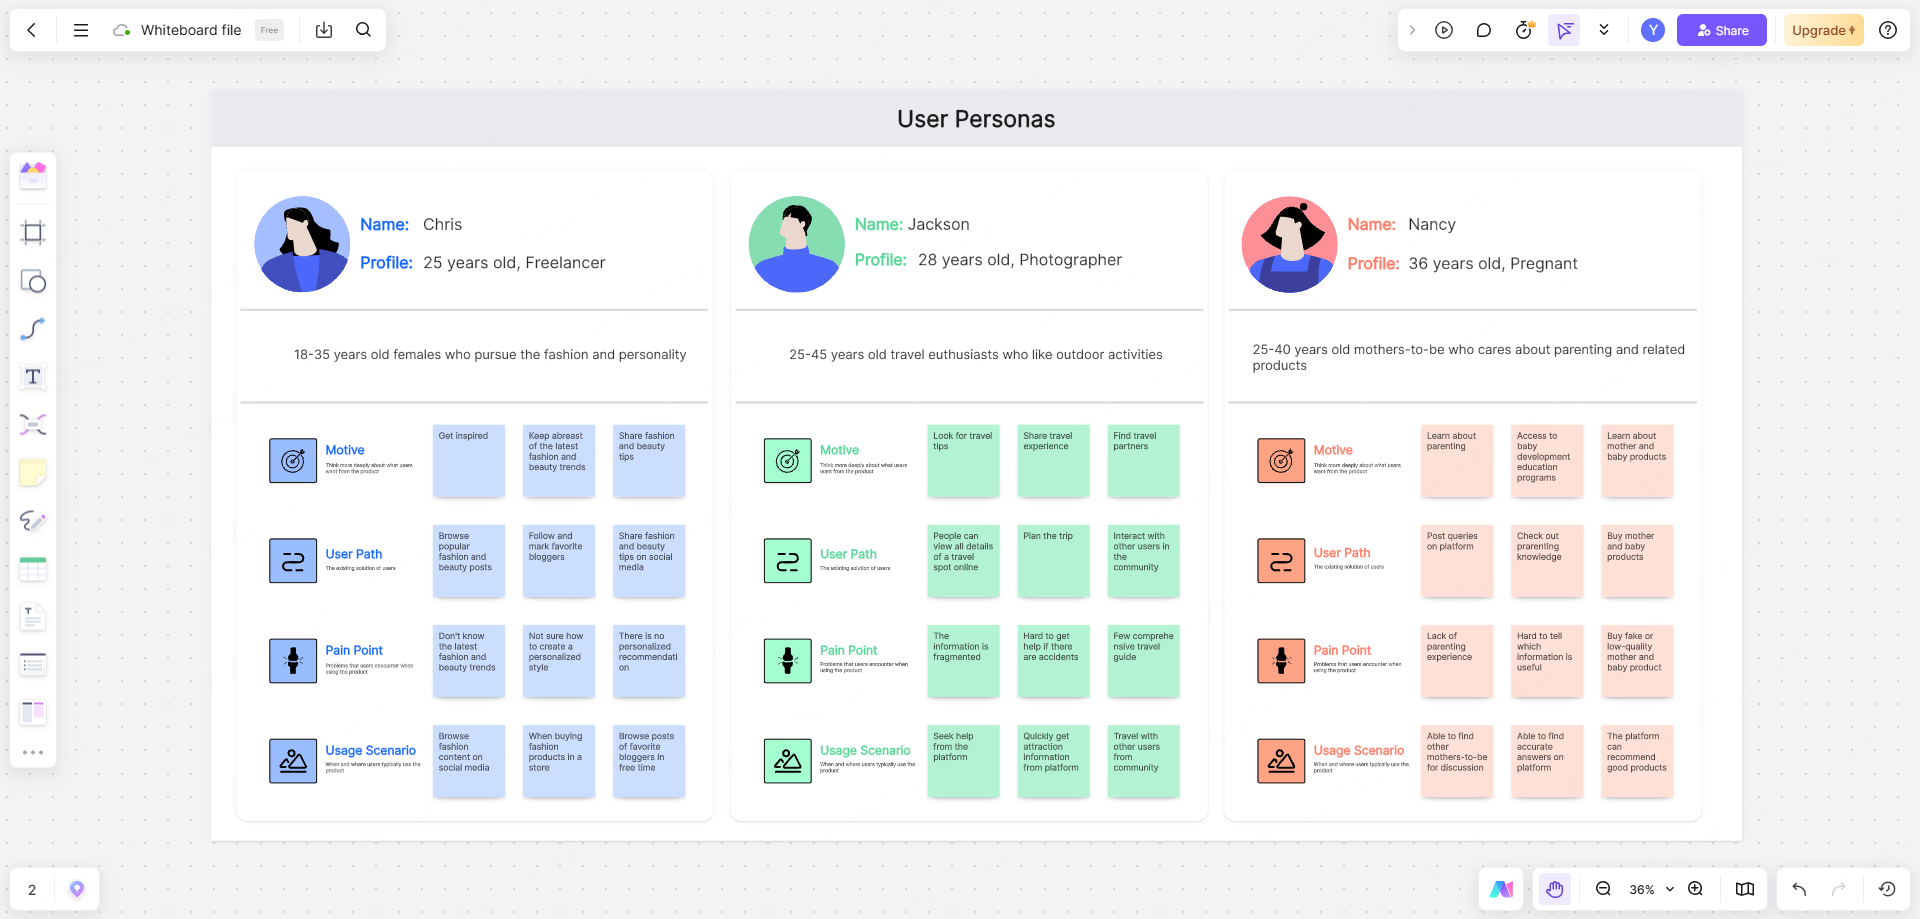Toggle the hand pan tool

1554,889
